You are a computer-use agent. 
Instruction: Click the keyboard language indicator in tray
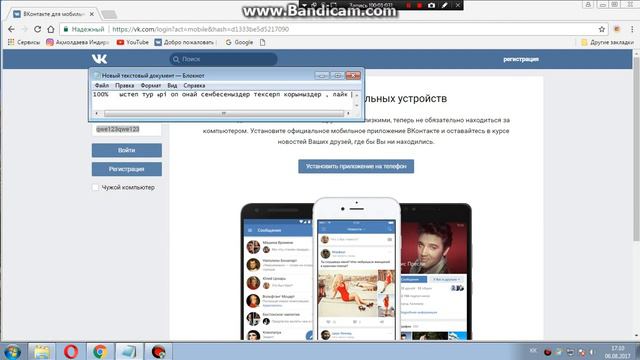[533, 351]
